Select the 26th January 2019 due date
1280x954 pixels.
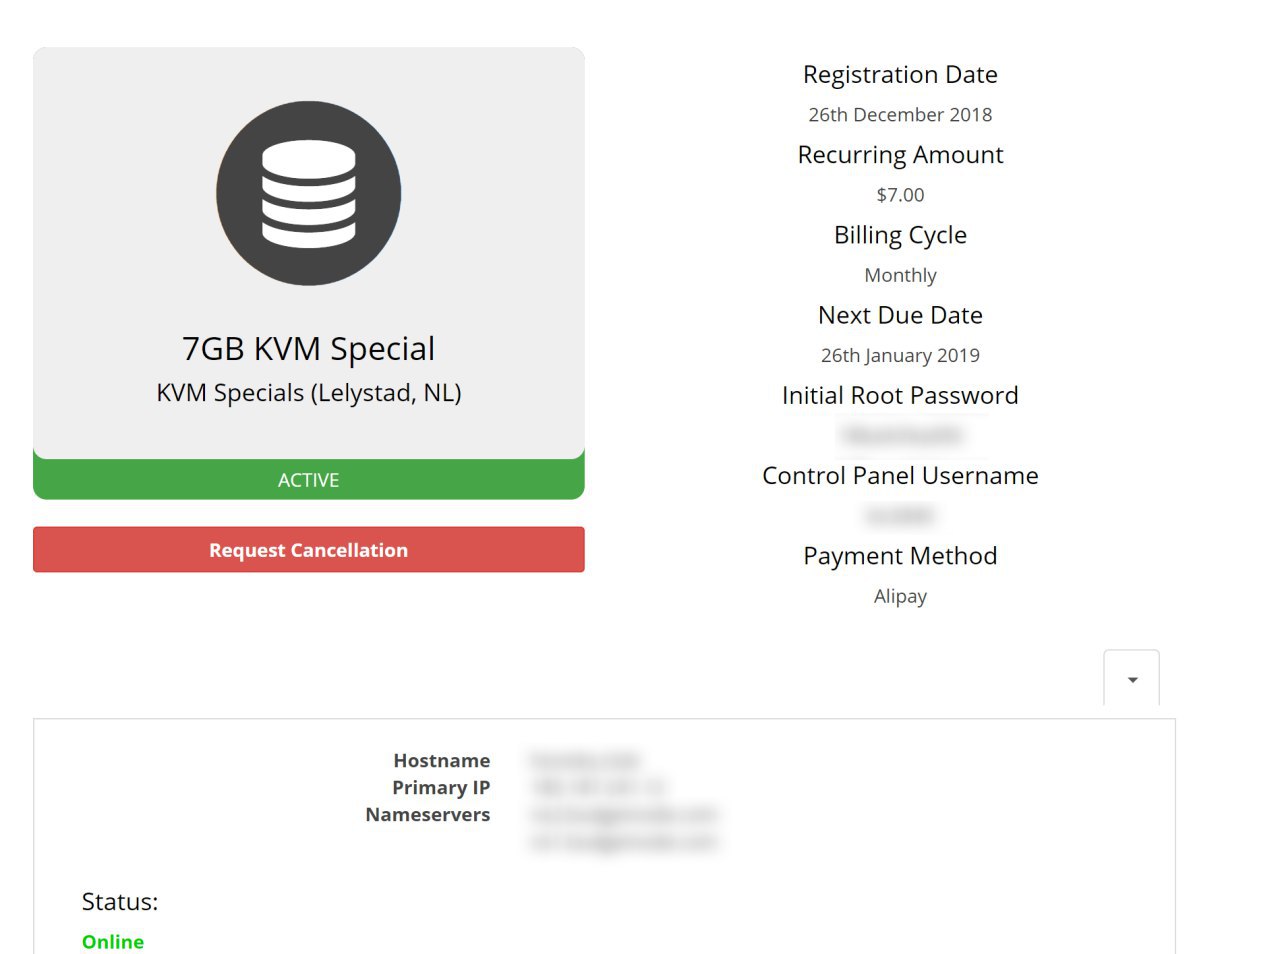(x=900, y=355)
